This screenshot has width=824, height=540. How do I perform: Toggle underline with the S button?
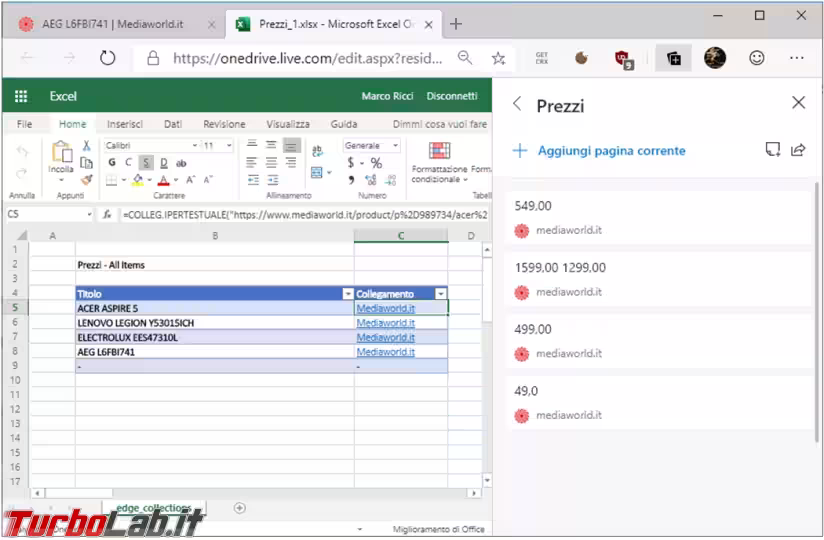pyautogui.click(x=147, y=163)
